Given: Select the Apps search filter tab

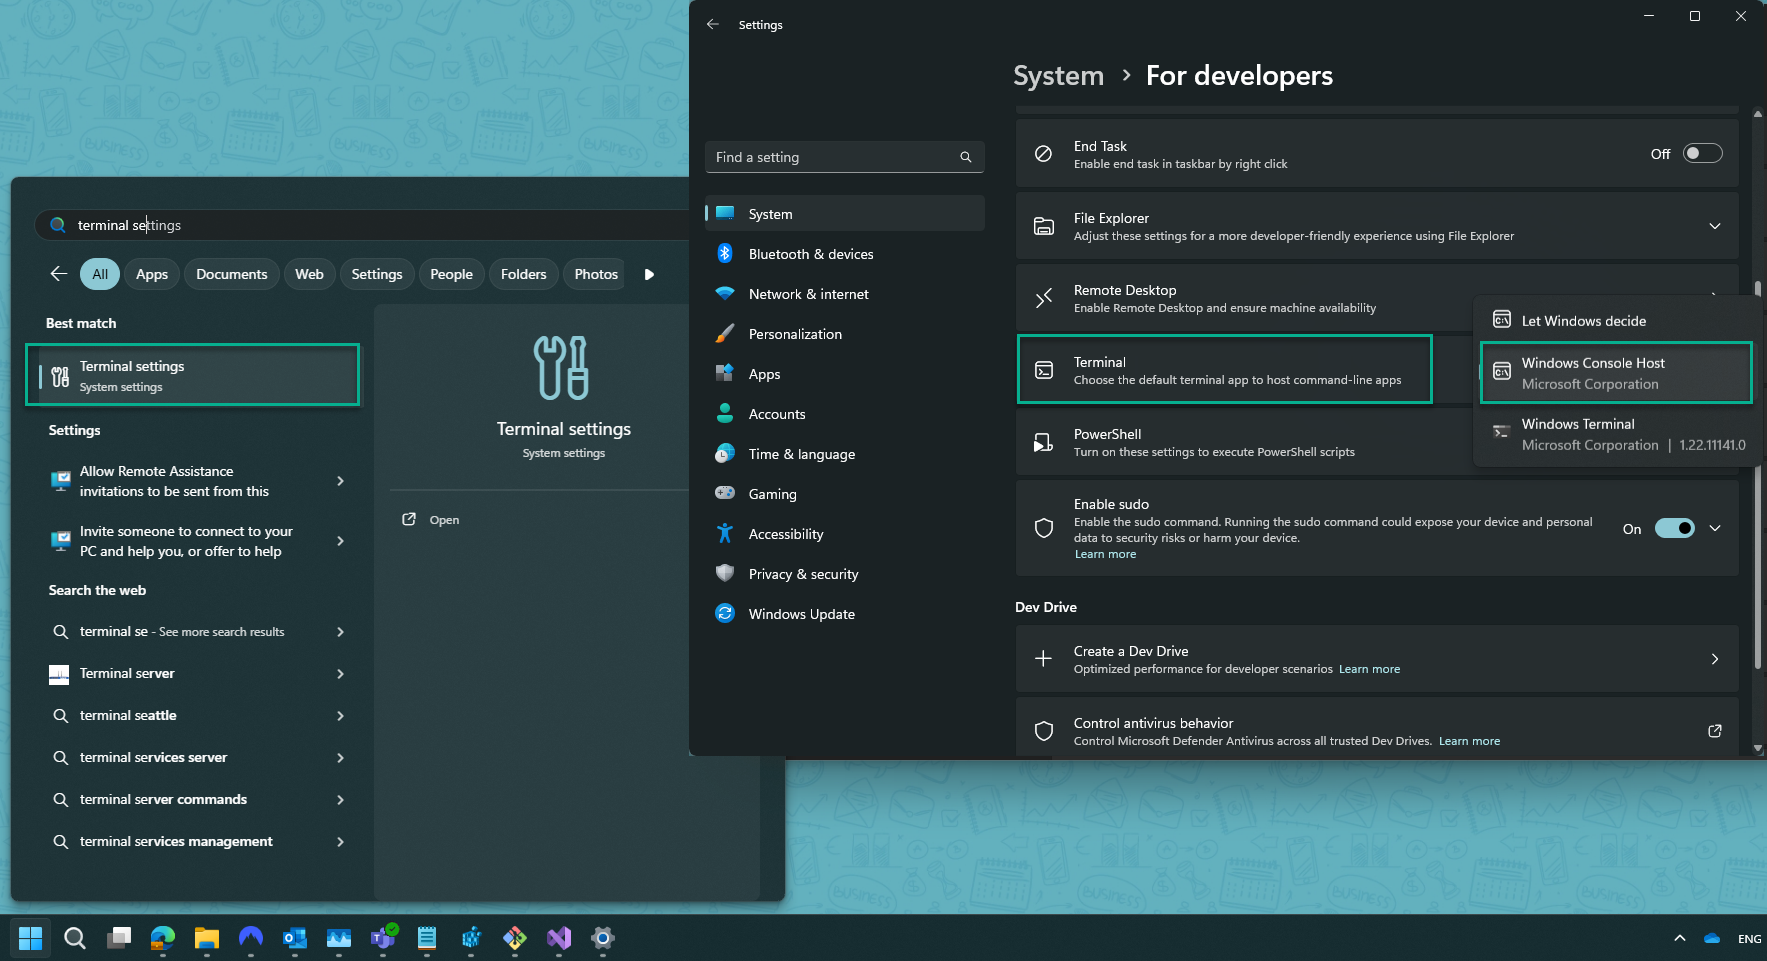Looking at the screenshot, I should coord(152,274).
